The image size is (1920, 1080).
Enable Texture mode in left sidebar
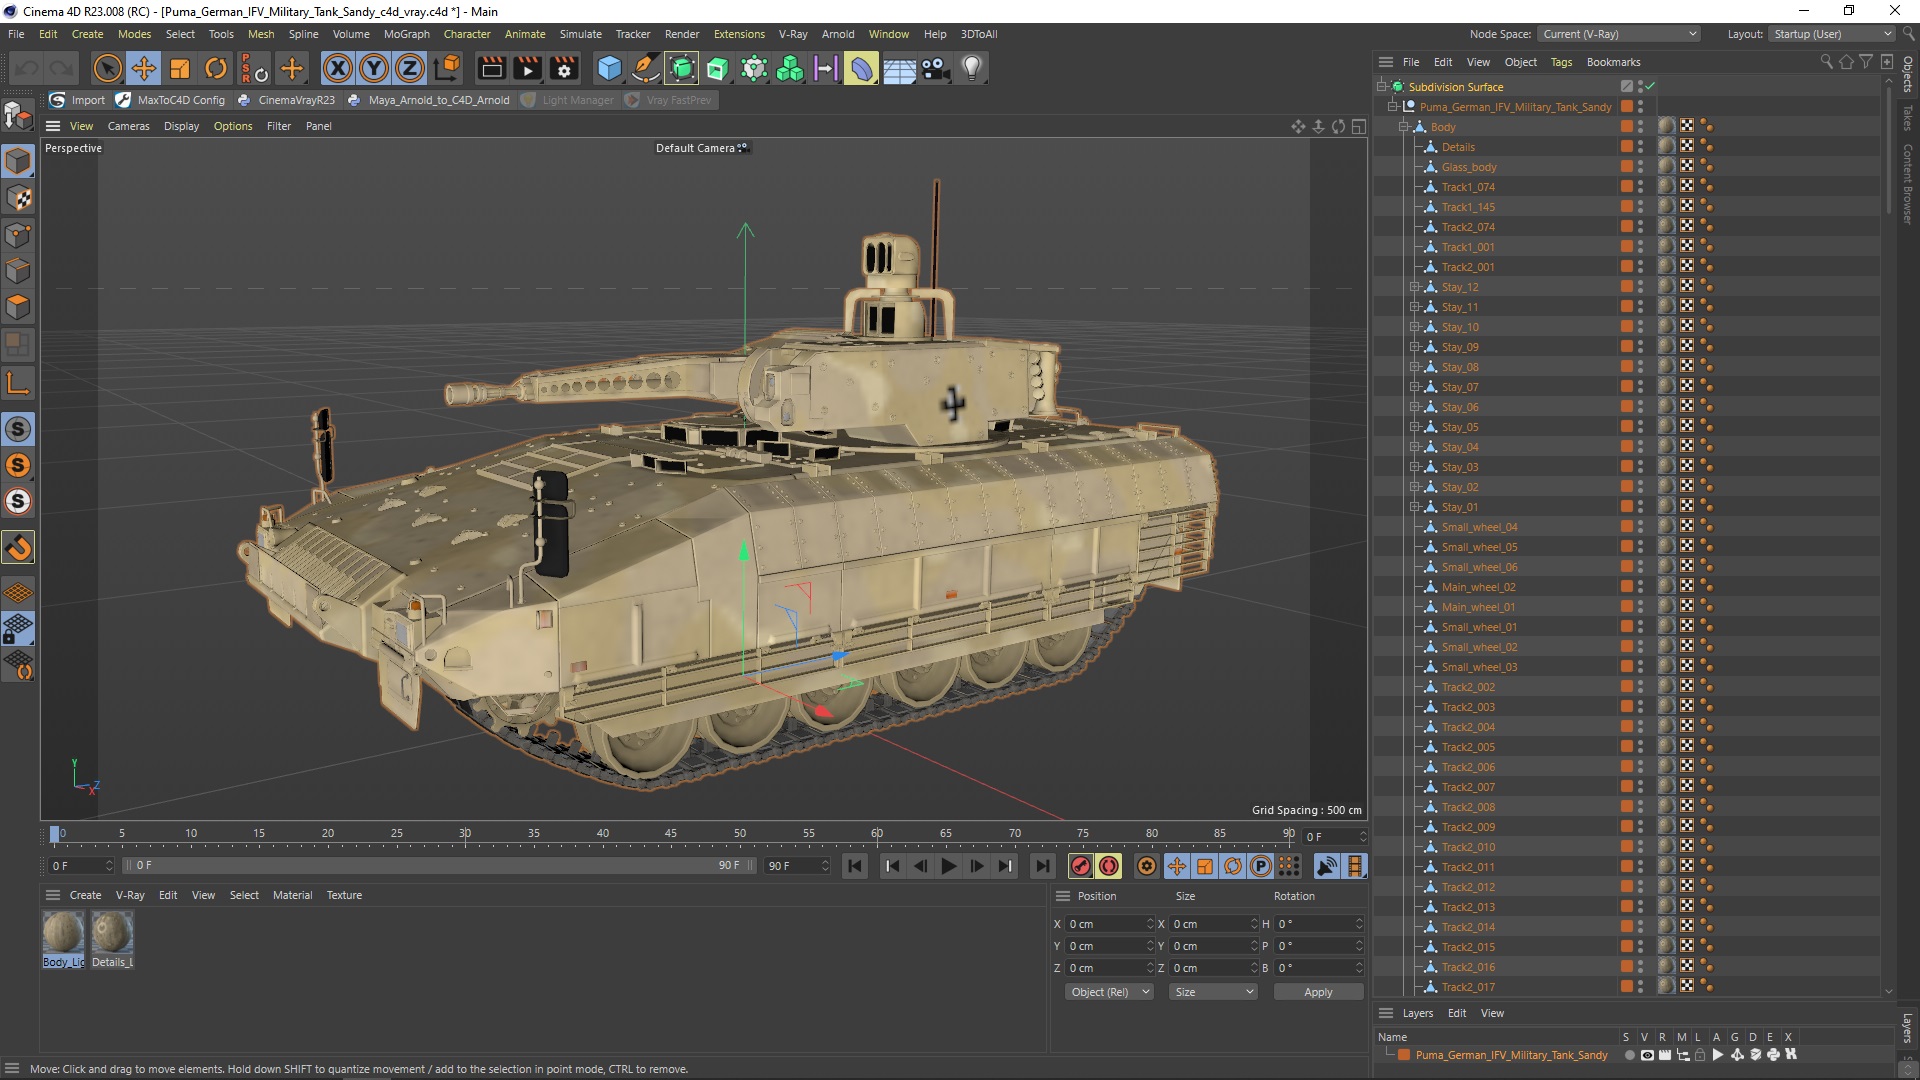pyautogui.click(x=18, y=198)
